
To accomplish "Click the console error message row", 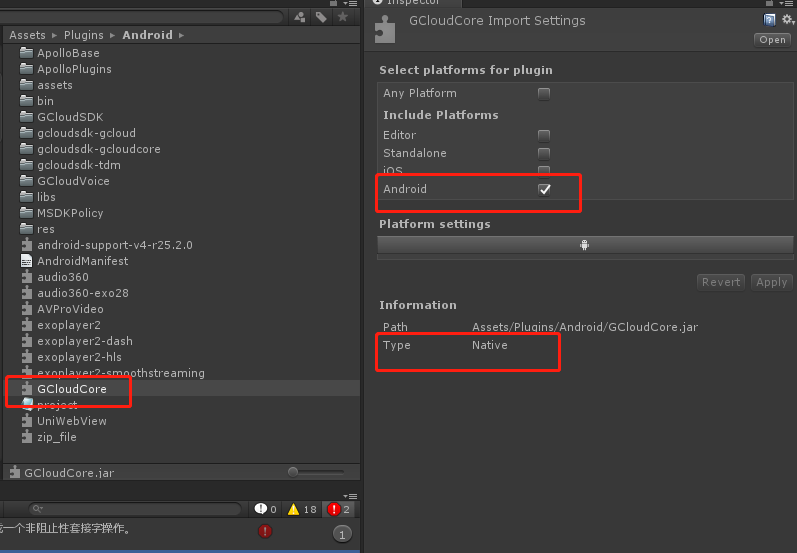I will [x=180, y=533].
